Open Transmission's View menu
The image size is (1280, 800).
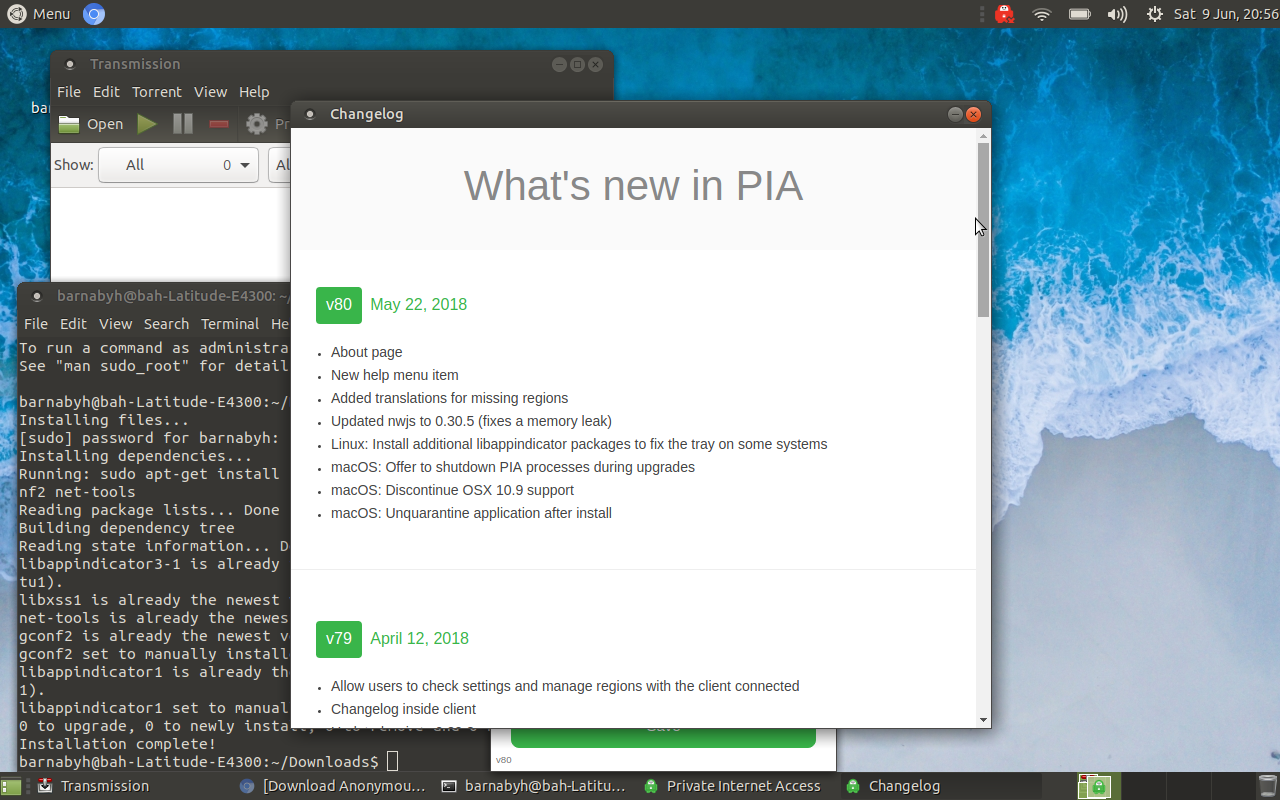pos(210,92)
